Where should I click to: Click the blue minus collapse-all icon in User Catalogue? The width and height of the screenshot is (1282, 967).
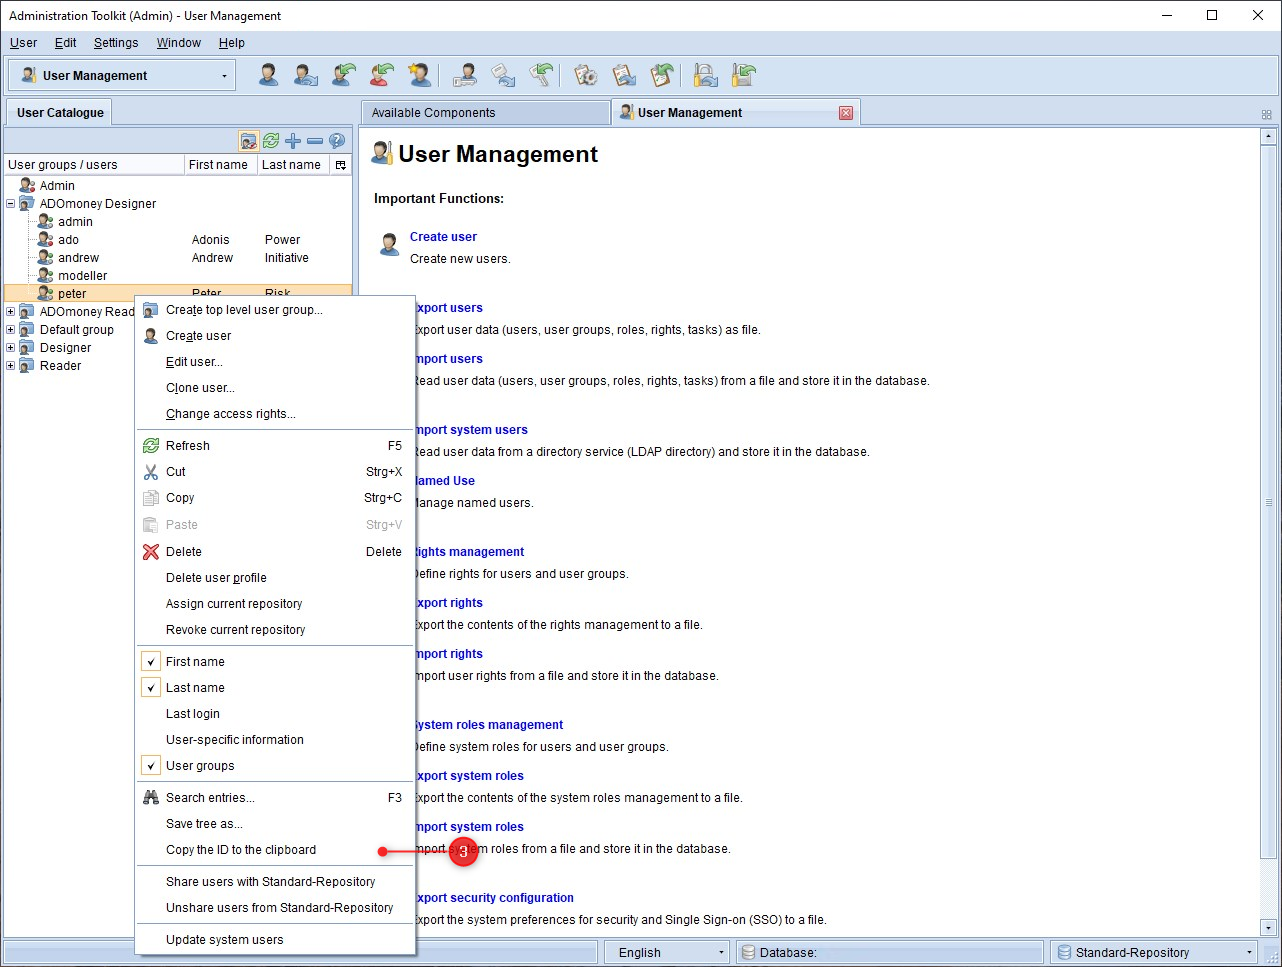315,141
